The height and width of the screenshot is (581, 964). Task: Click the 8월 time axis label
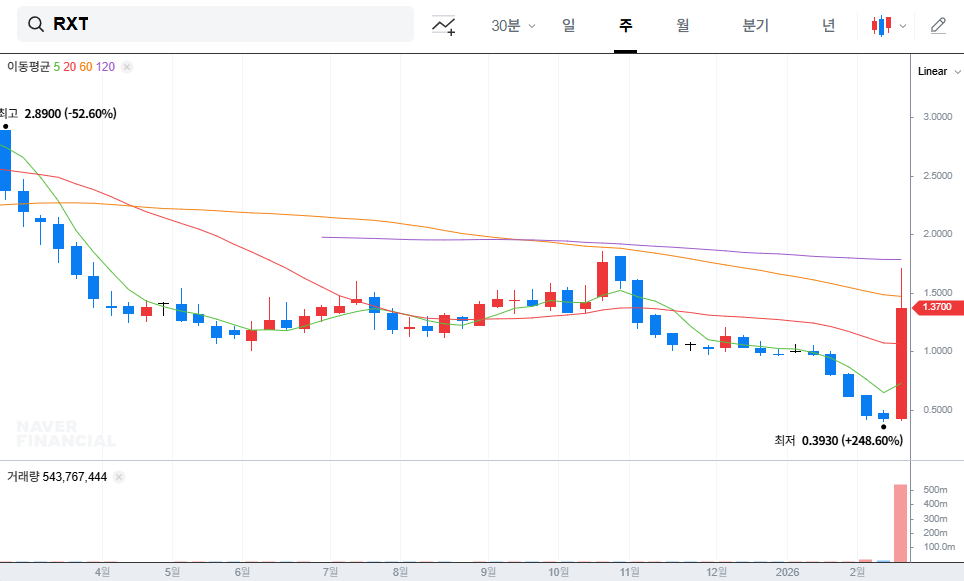[400, 572]
